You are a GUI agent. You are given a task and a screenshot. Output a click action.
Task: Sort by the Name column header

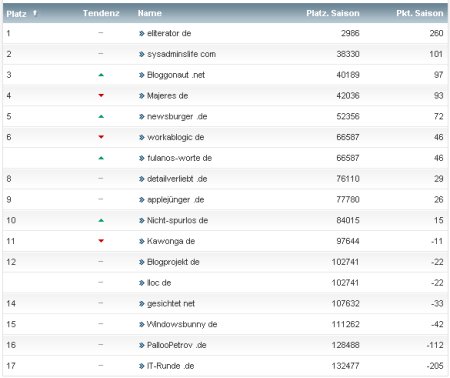150,13
